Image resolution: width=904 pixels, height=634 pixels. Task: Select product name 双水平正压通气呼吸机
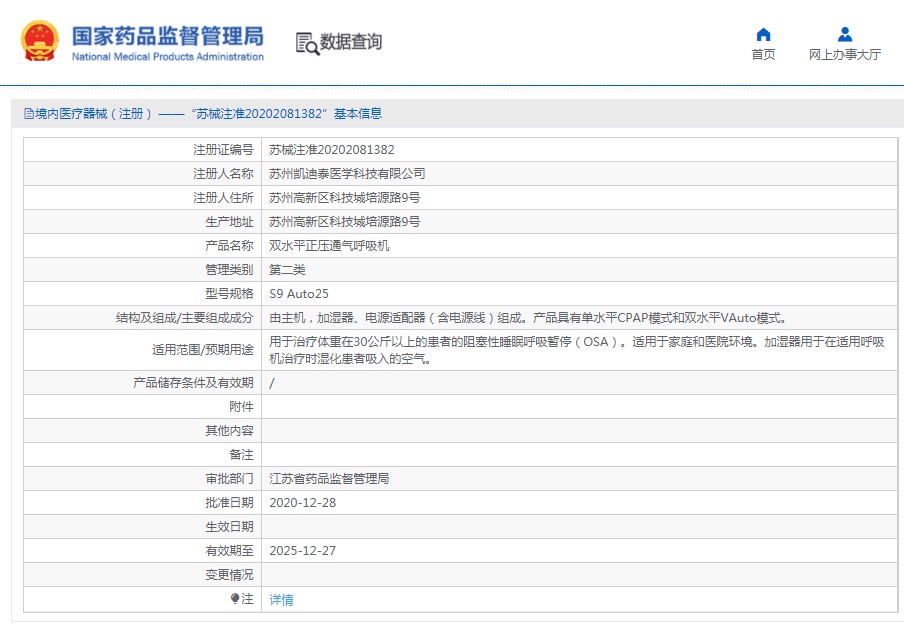[329, 246]
